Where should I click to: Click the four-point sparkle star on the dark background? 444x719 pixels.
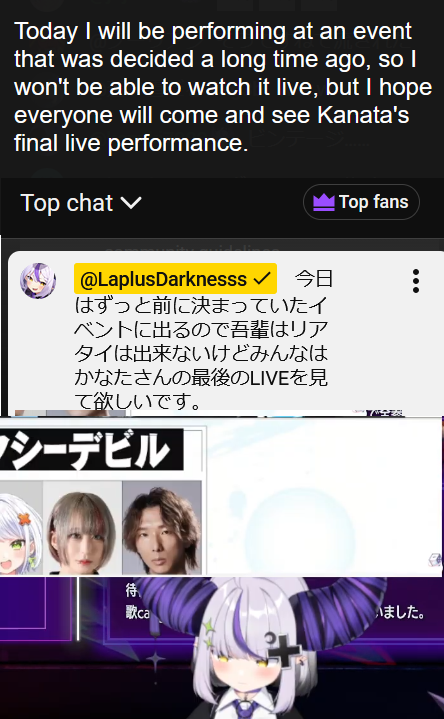coord(155,660)
